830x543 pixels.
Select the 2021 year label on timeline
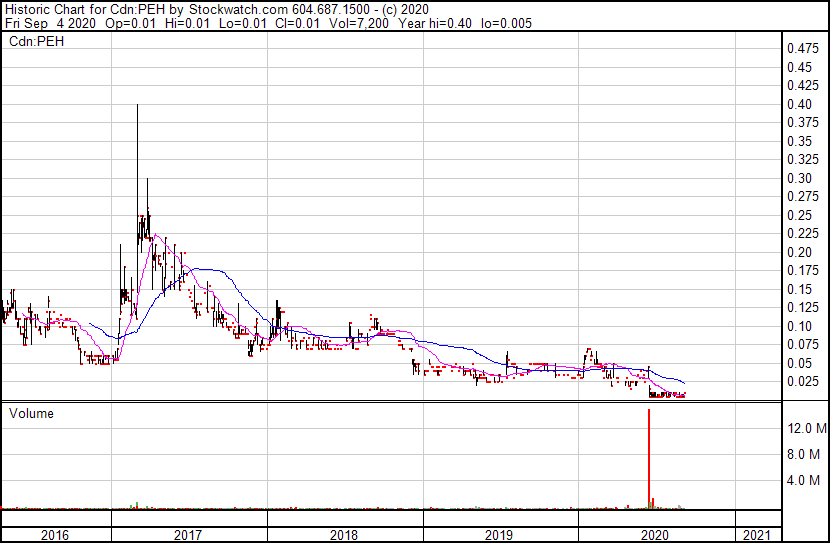[x=757, y=535]
